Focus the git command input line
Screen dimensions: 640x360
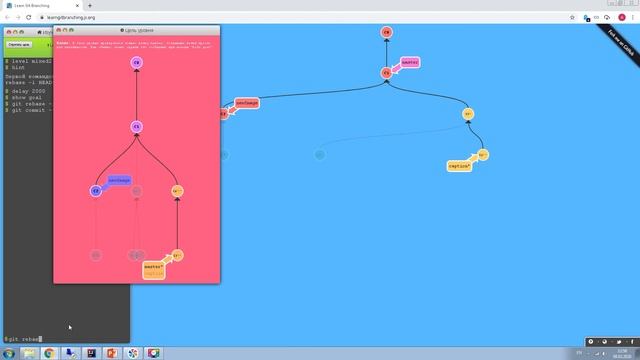tap(67, 339)
